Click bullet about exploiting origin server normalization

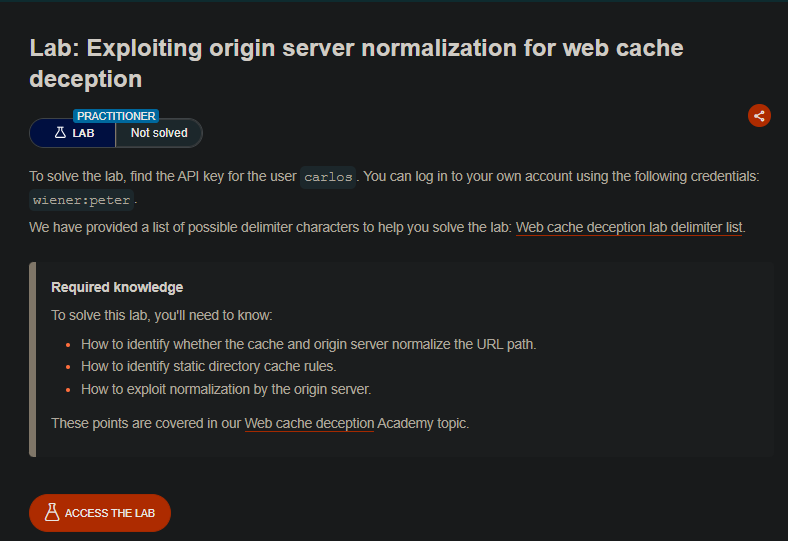[x=226, y=389]
